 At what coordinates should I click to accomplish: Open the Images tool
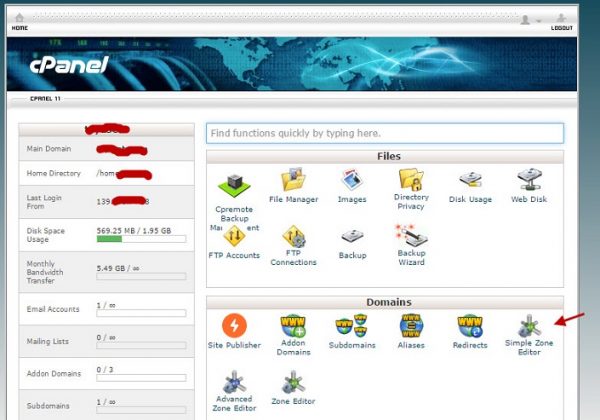[352, 180]
